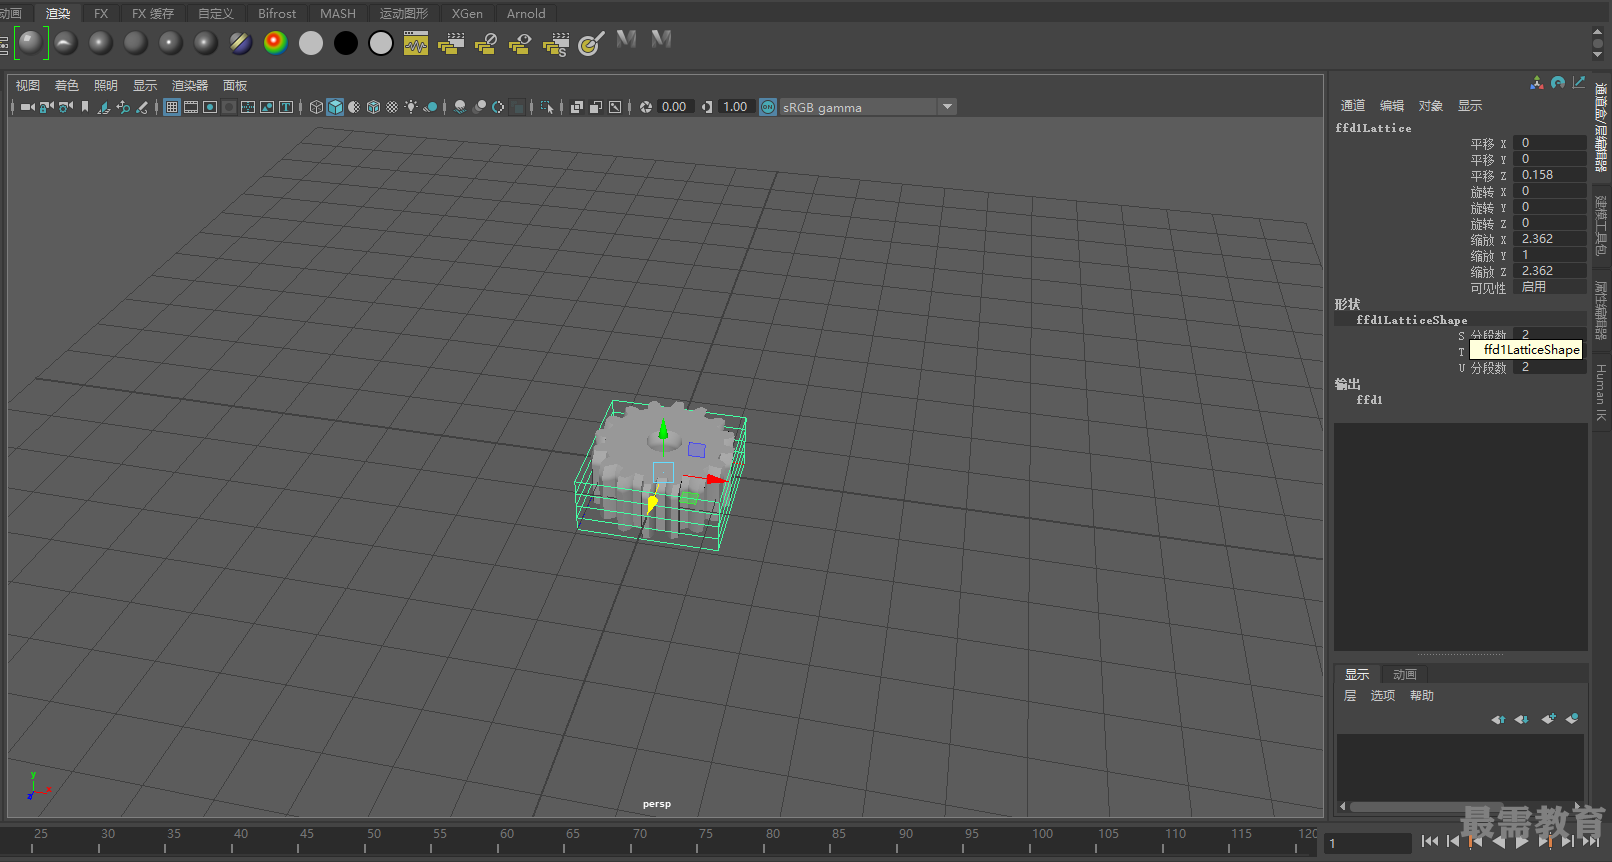Screen dimensions: 1612x862
Task: Switch to the Arnold shelf tab
Action: point(526,13)
